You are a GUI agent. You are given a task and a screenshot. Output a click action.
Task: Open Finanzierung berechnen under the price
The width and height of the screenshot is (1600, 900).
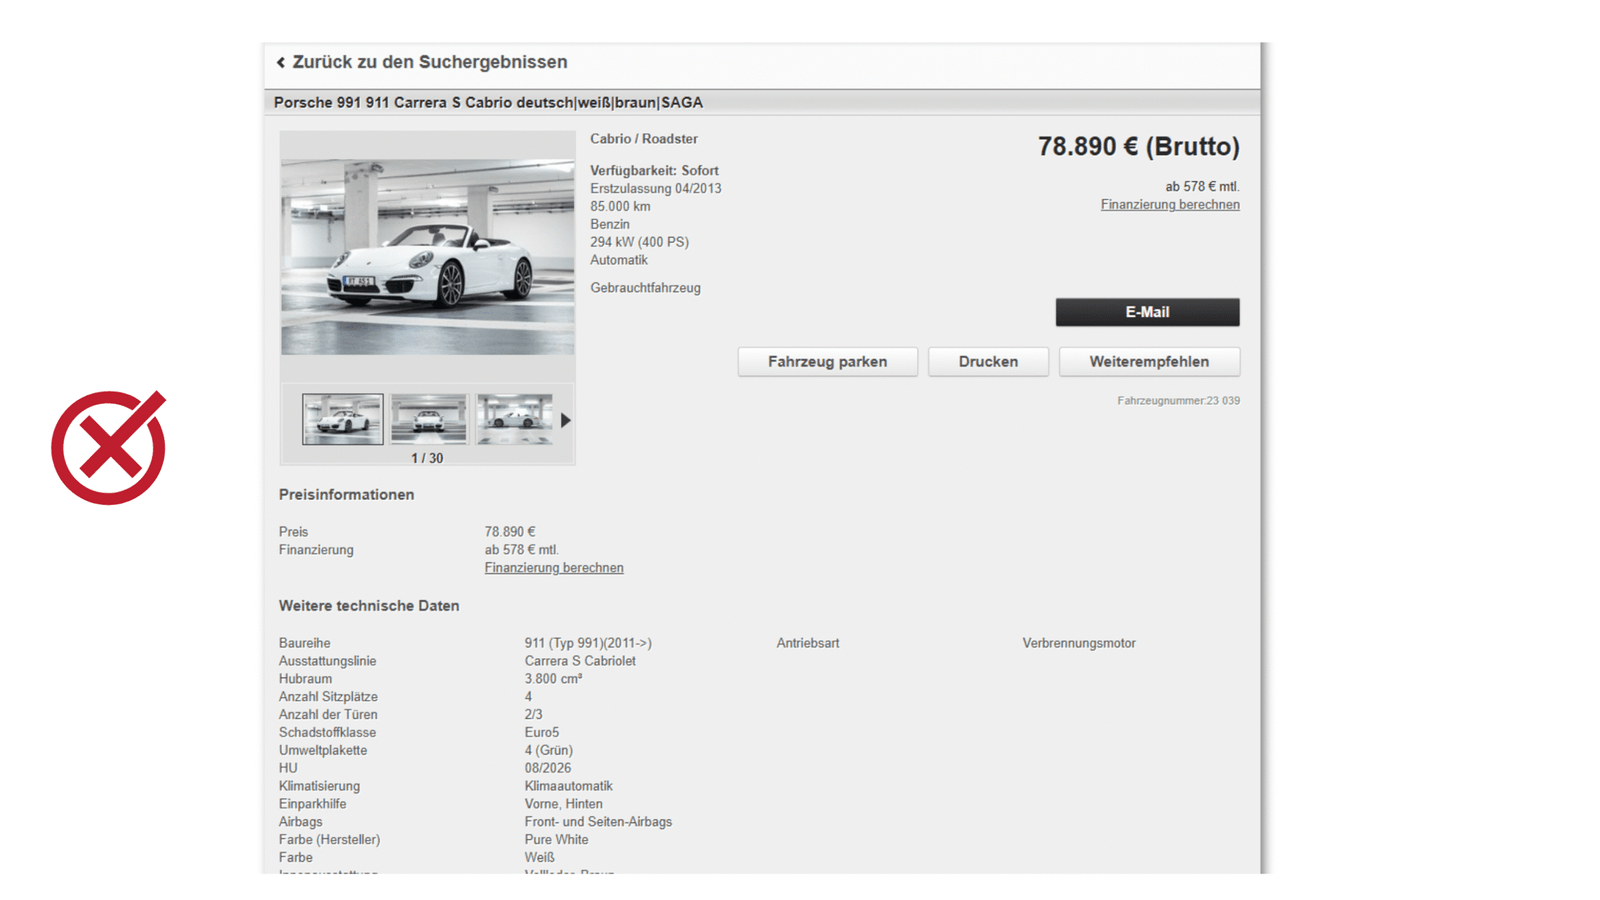tap(1170, 204)
